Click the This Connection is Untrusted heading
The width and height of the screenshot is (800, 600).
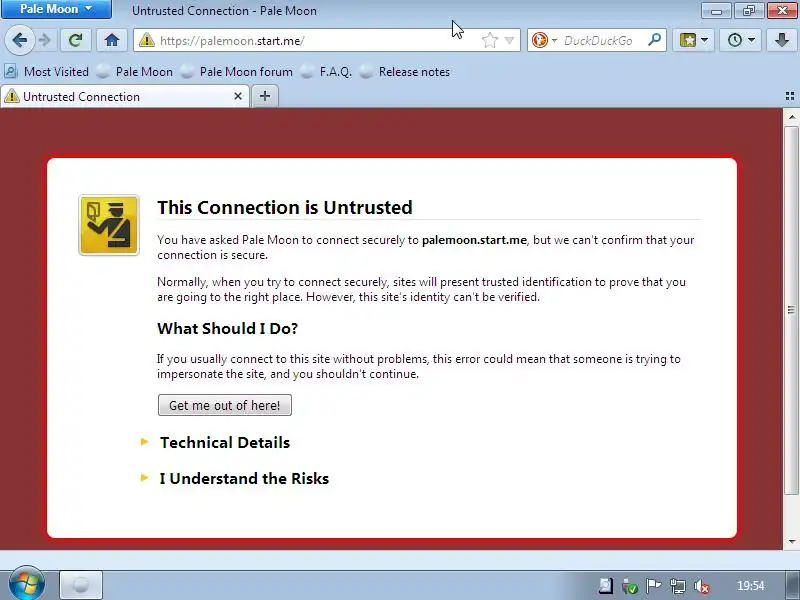tap(285, 207)
